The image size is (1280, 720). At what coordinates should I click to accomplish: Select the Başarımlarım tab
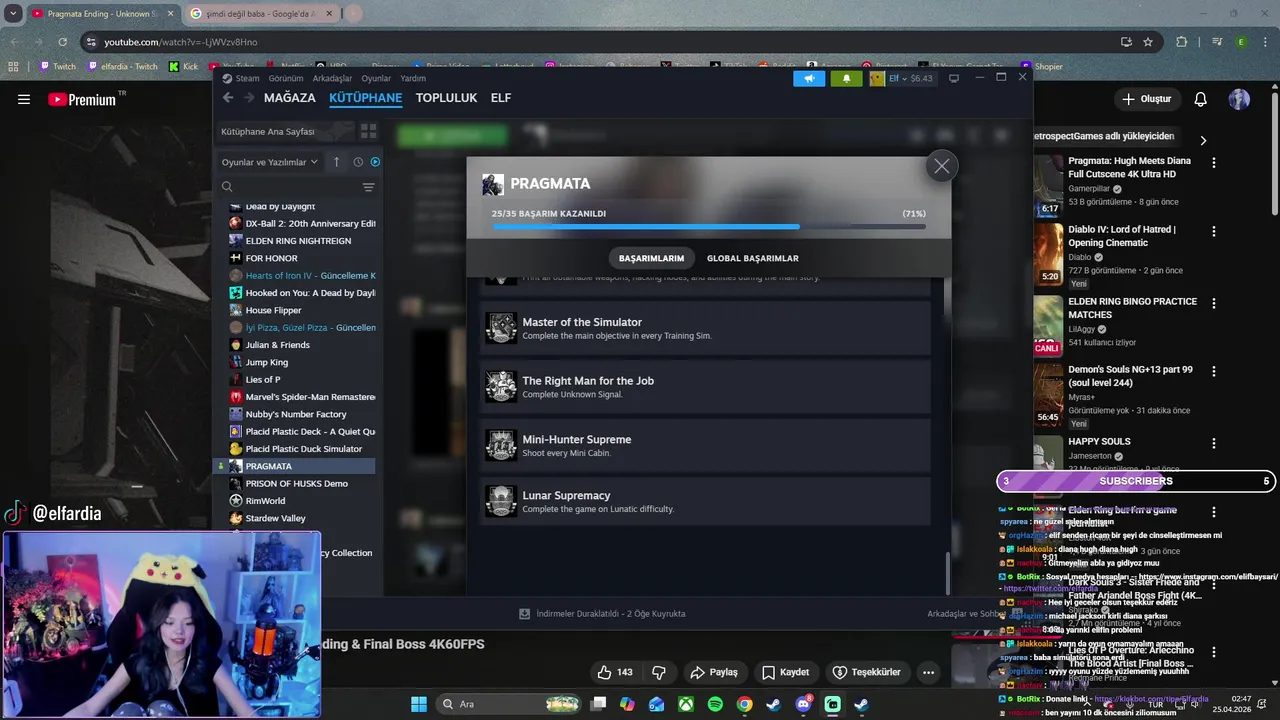point(651,258)
